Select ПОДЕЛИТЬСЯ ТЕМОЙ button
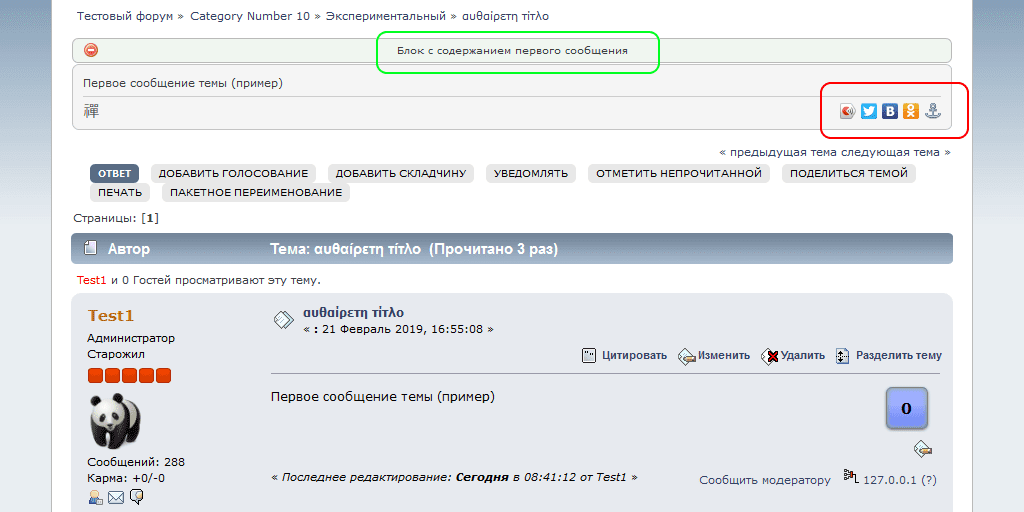Viewport: 1024px width, 512px height. [x=848, y=173]
